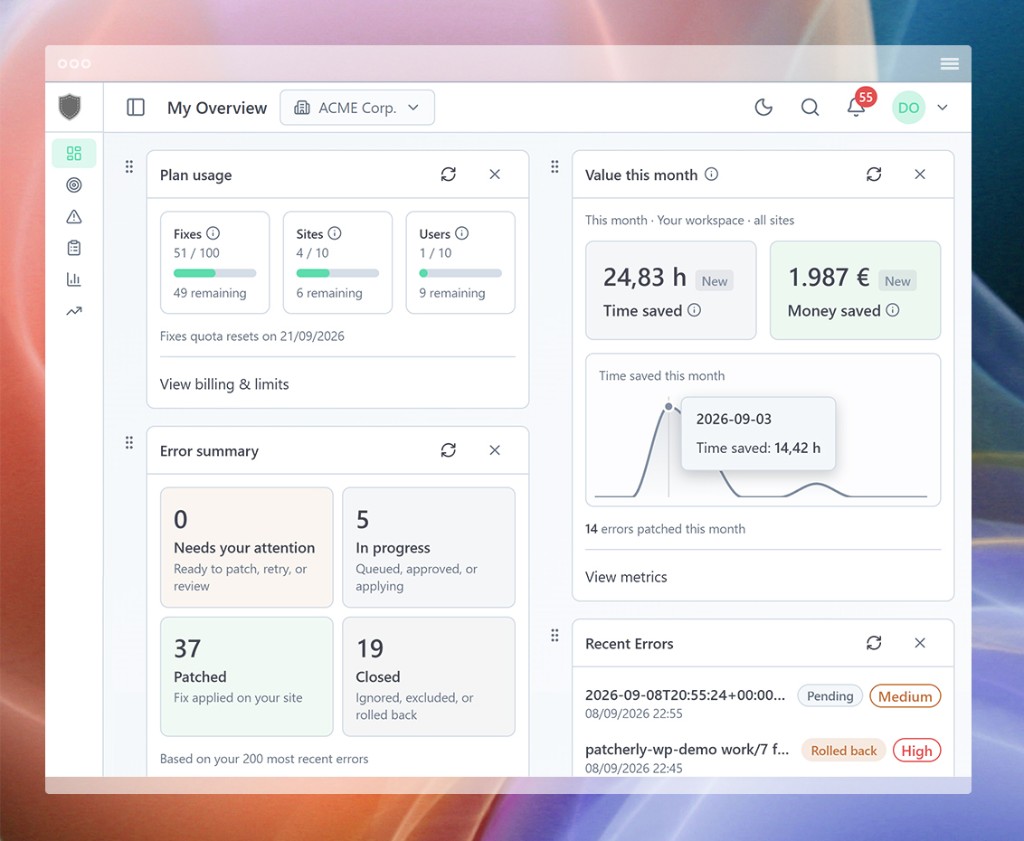Click 'Based on your 200 most recent errors'
This screenshot has width=1024, height=841.
pyautogui.click(x=264, y=759)
